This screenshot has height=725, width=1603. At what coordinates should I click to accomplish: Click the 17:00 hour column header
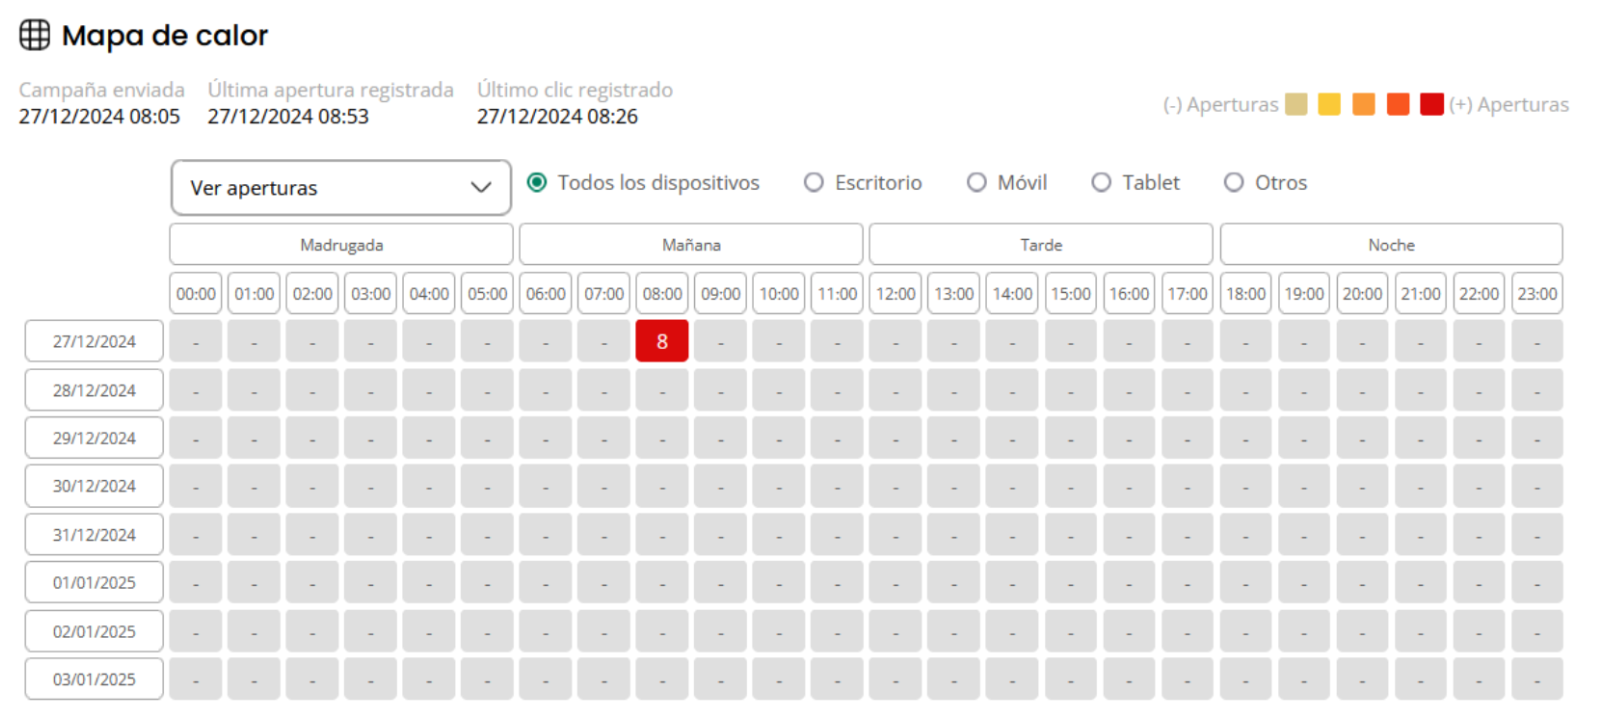point(1187,294)
